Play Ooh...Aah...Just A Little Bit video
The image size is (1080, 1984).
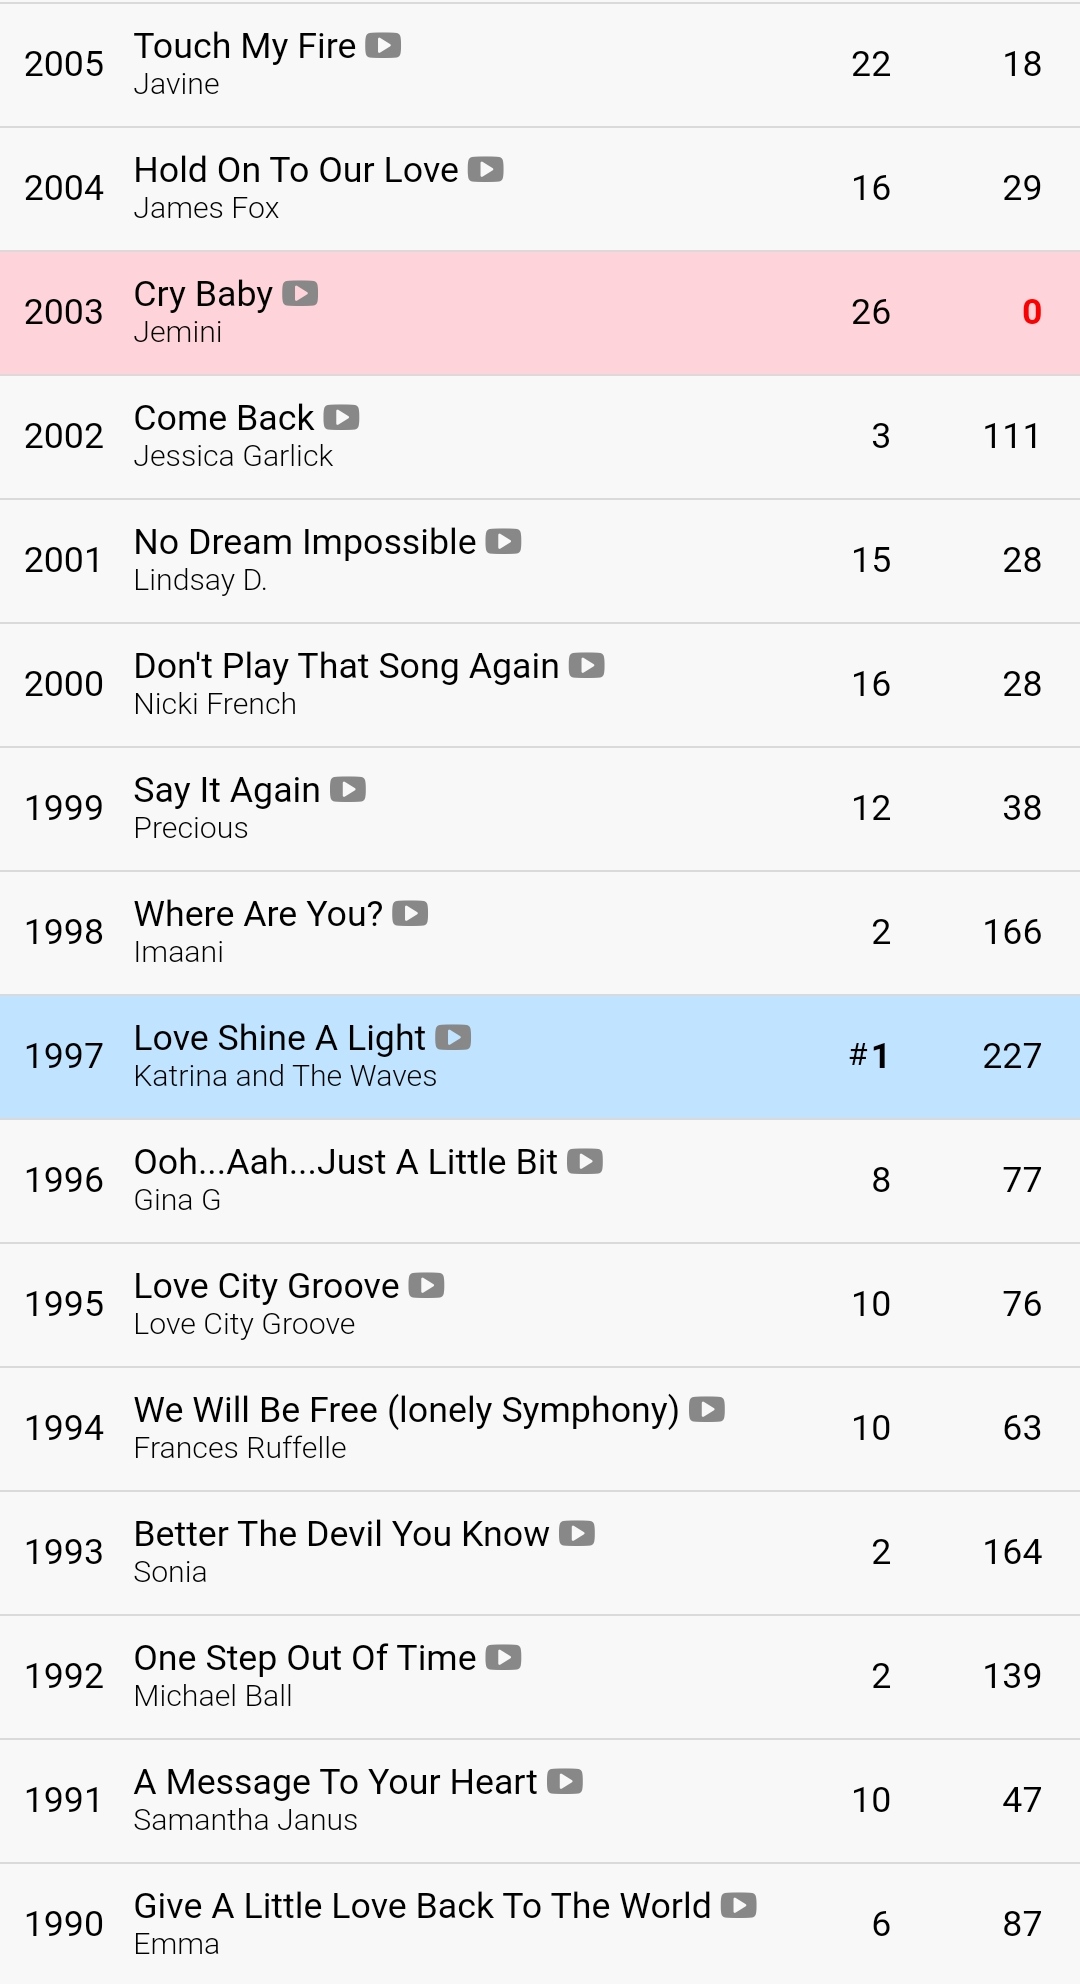pyautogui.click(x=585, y=1162)
